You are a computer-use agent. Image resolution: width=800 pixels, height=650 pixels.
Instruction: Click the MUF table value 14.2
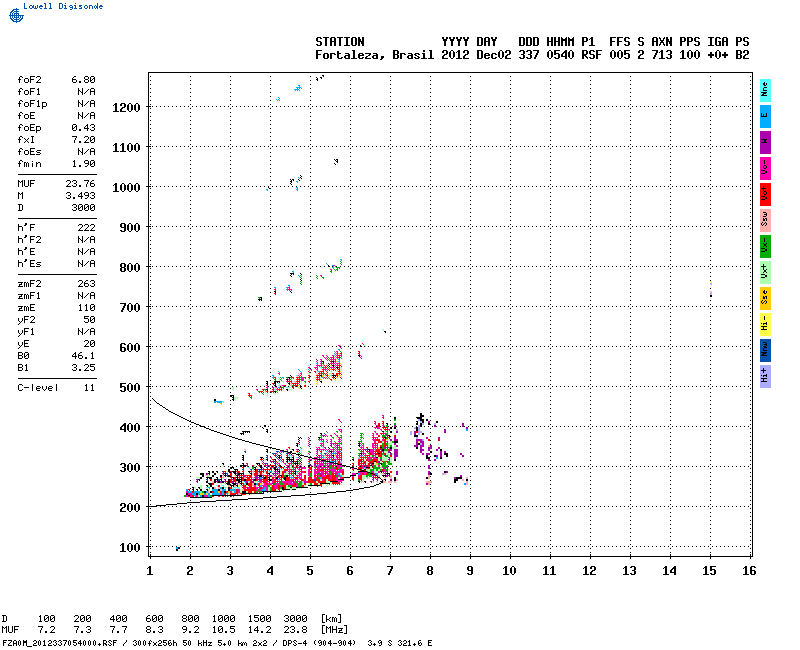259,630
